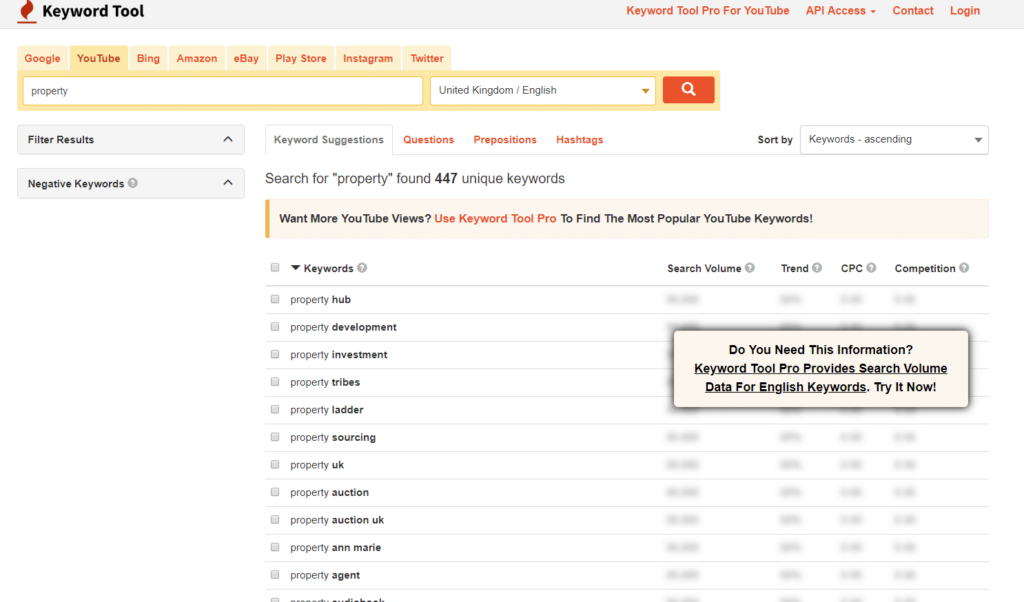The height and width of the screenshot is (602, 1024).
Task: Click the 'property investment' keyword text
Action: pyautogui.click(x=339, y=355)
